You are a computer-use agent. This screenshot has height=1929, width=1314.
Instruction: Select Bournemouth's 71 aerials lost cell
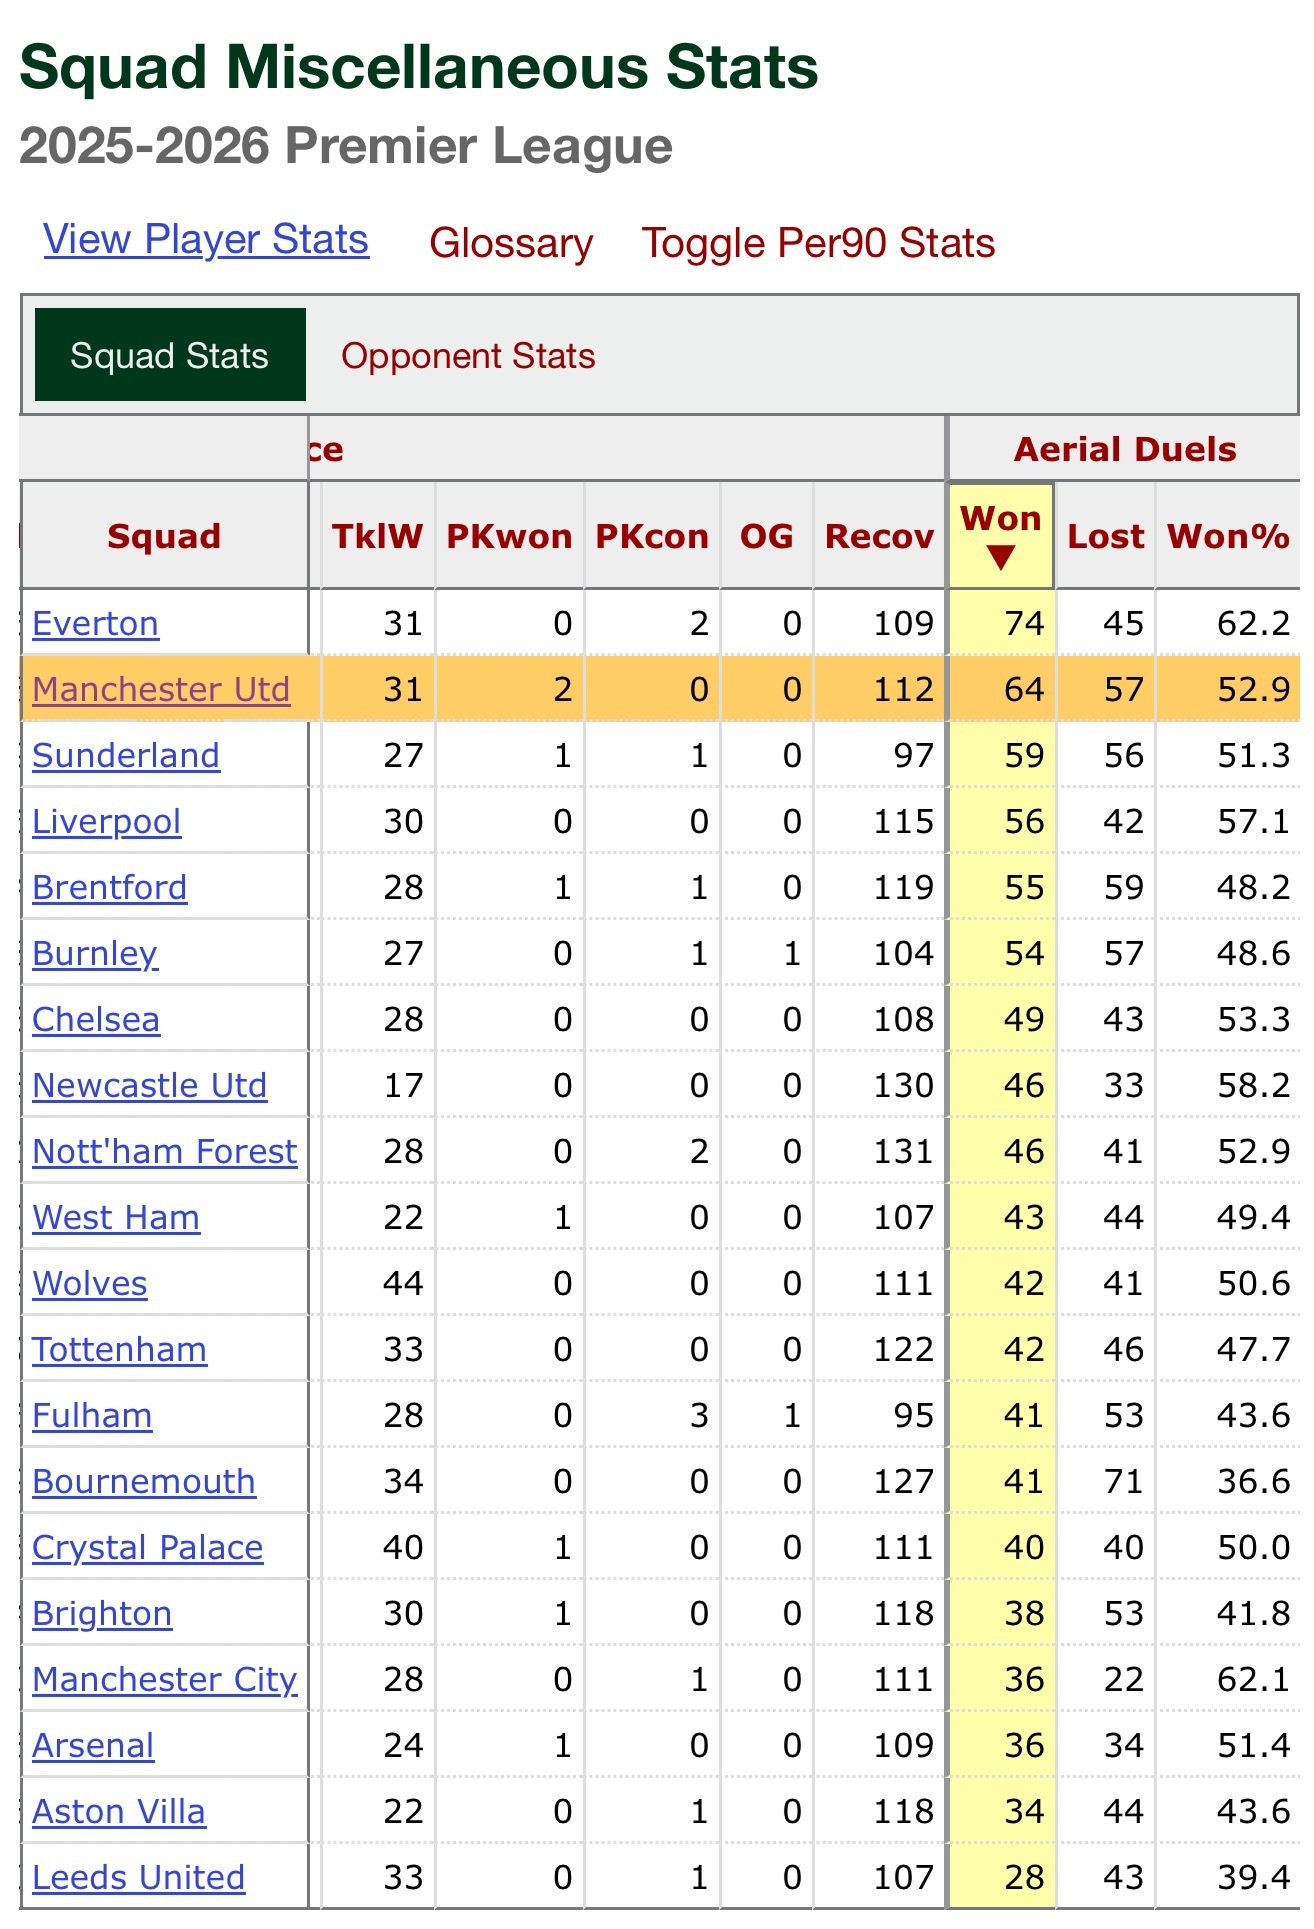(x=1105, y=1481)
